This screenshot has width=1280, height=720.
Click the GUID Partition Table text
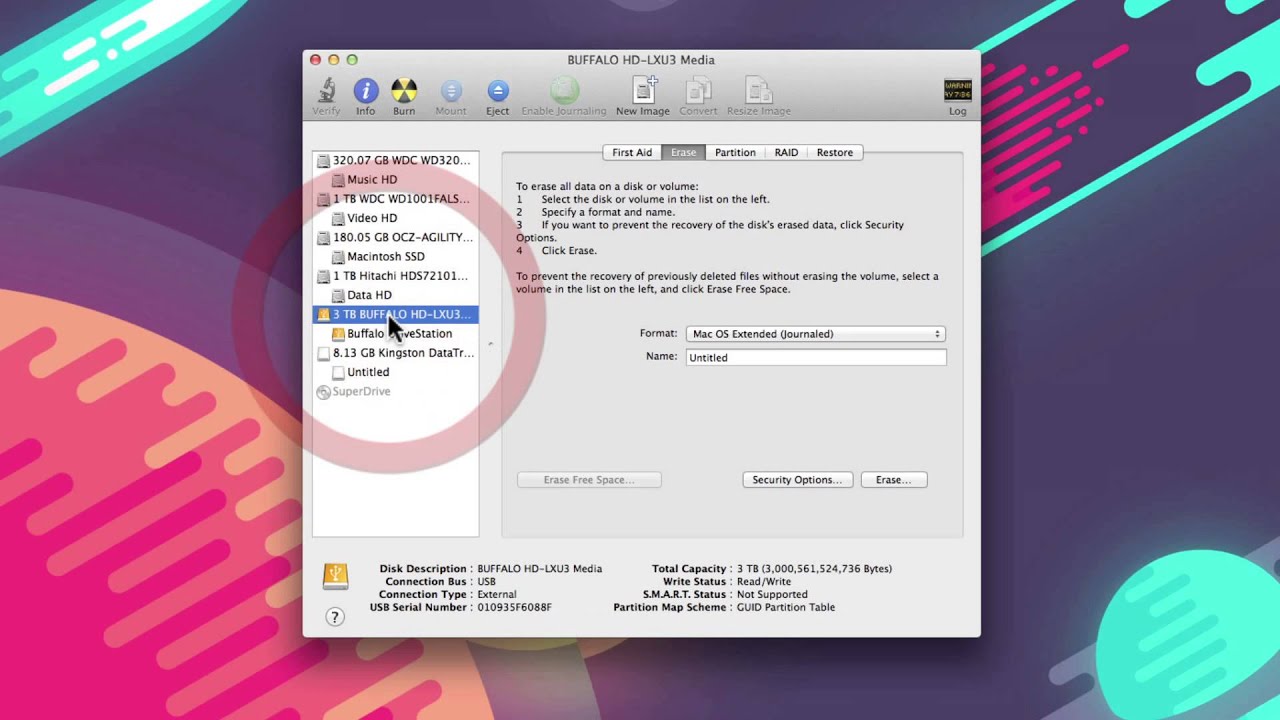pos(785,608)
